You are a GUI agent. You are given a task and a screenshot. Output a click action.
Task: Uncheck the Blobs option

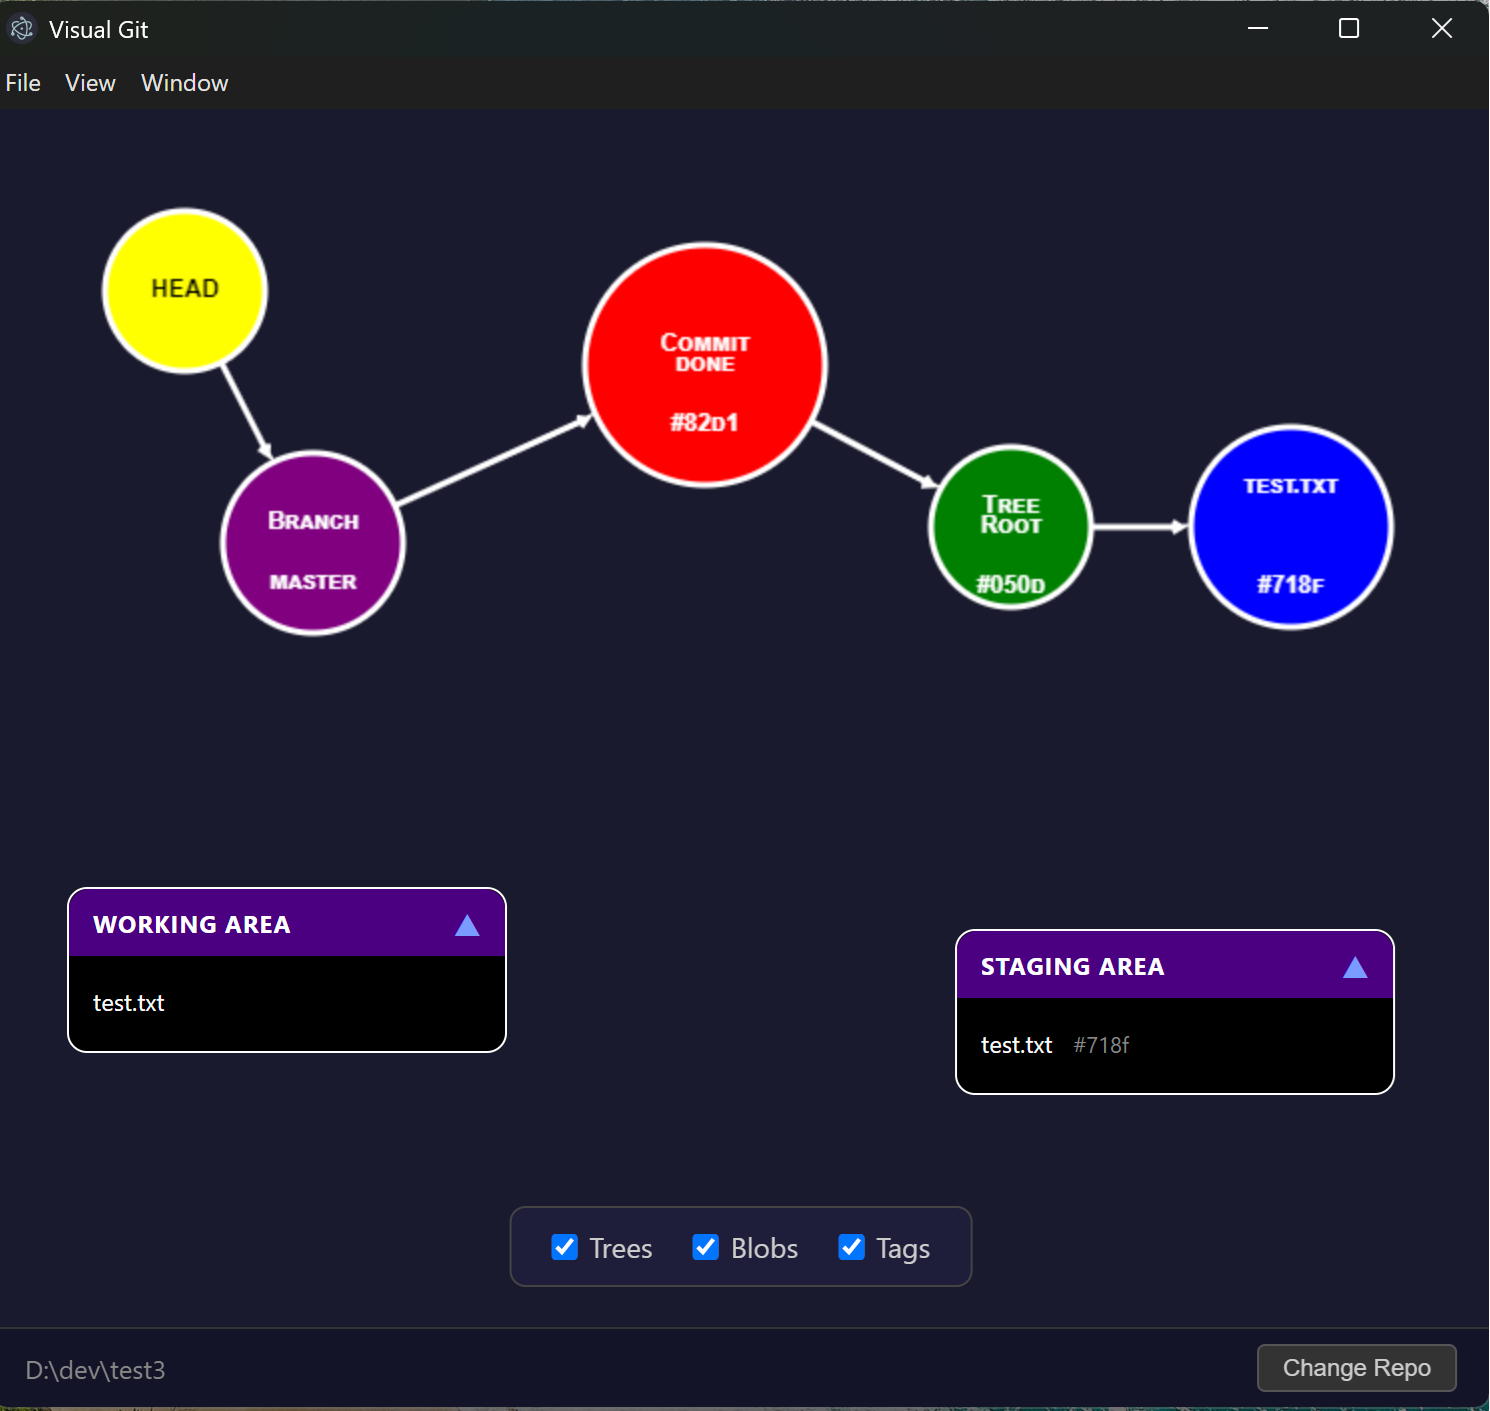click(706, 1247)
